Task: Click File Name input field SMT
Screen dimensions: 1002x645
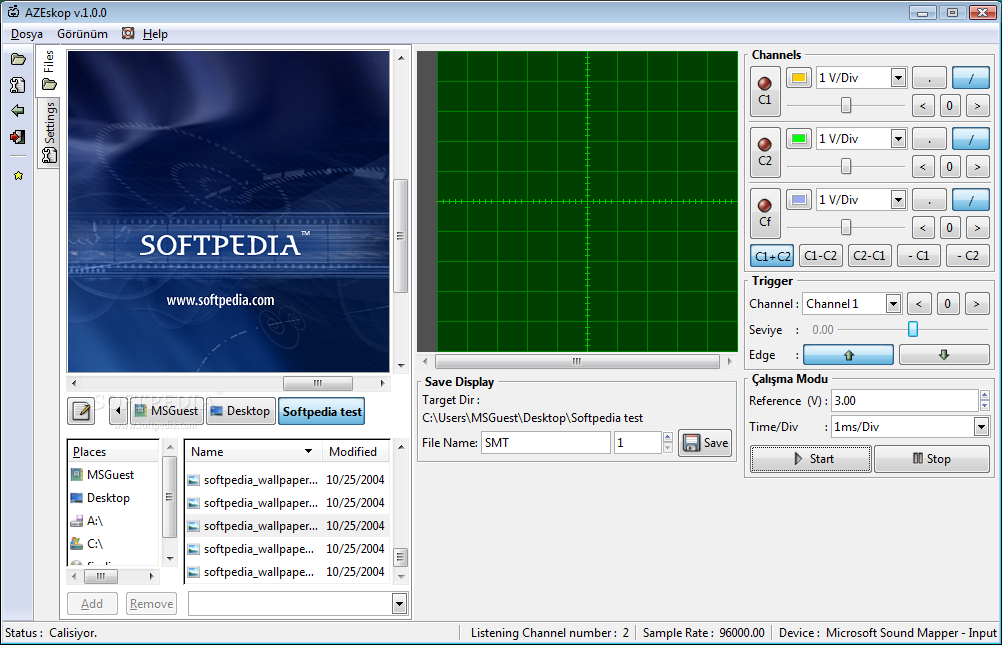Action: click(x=546, y=442)
